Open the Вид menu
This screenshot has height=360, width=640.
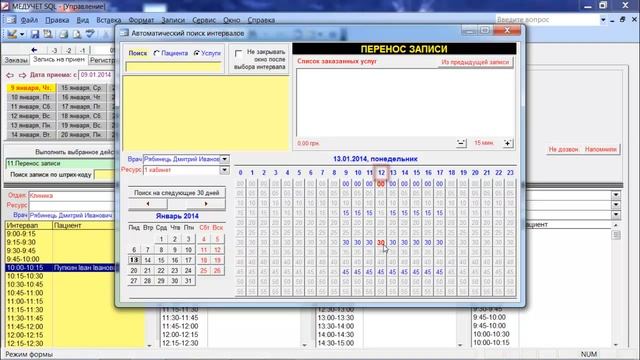[x=82, y=20]
